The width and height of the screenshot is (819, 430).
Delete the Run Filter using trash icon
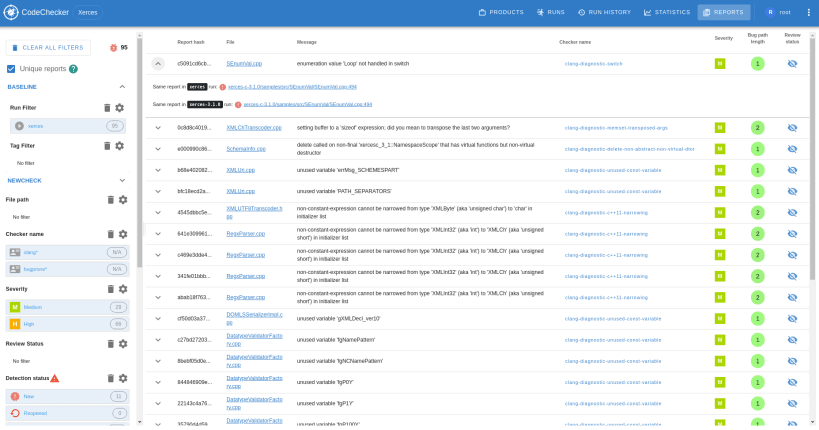click(x=107, y=108)
